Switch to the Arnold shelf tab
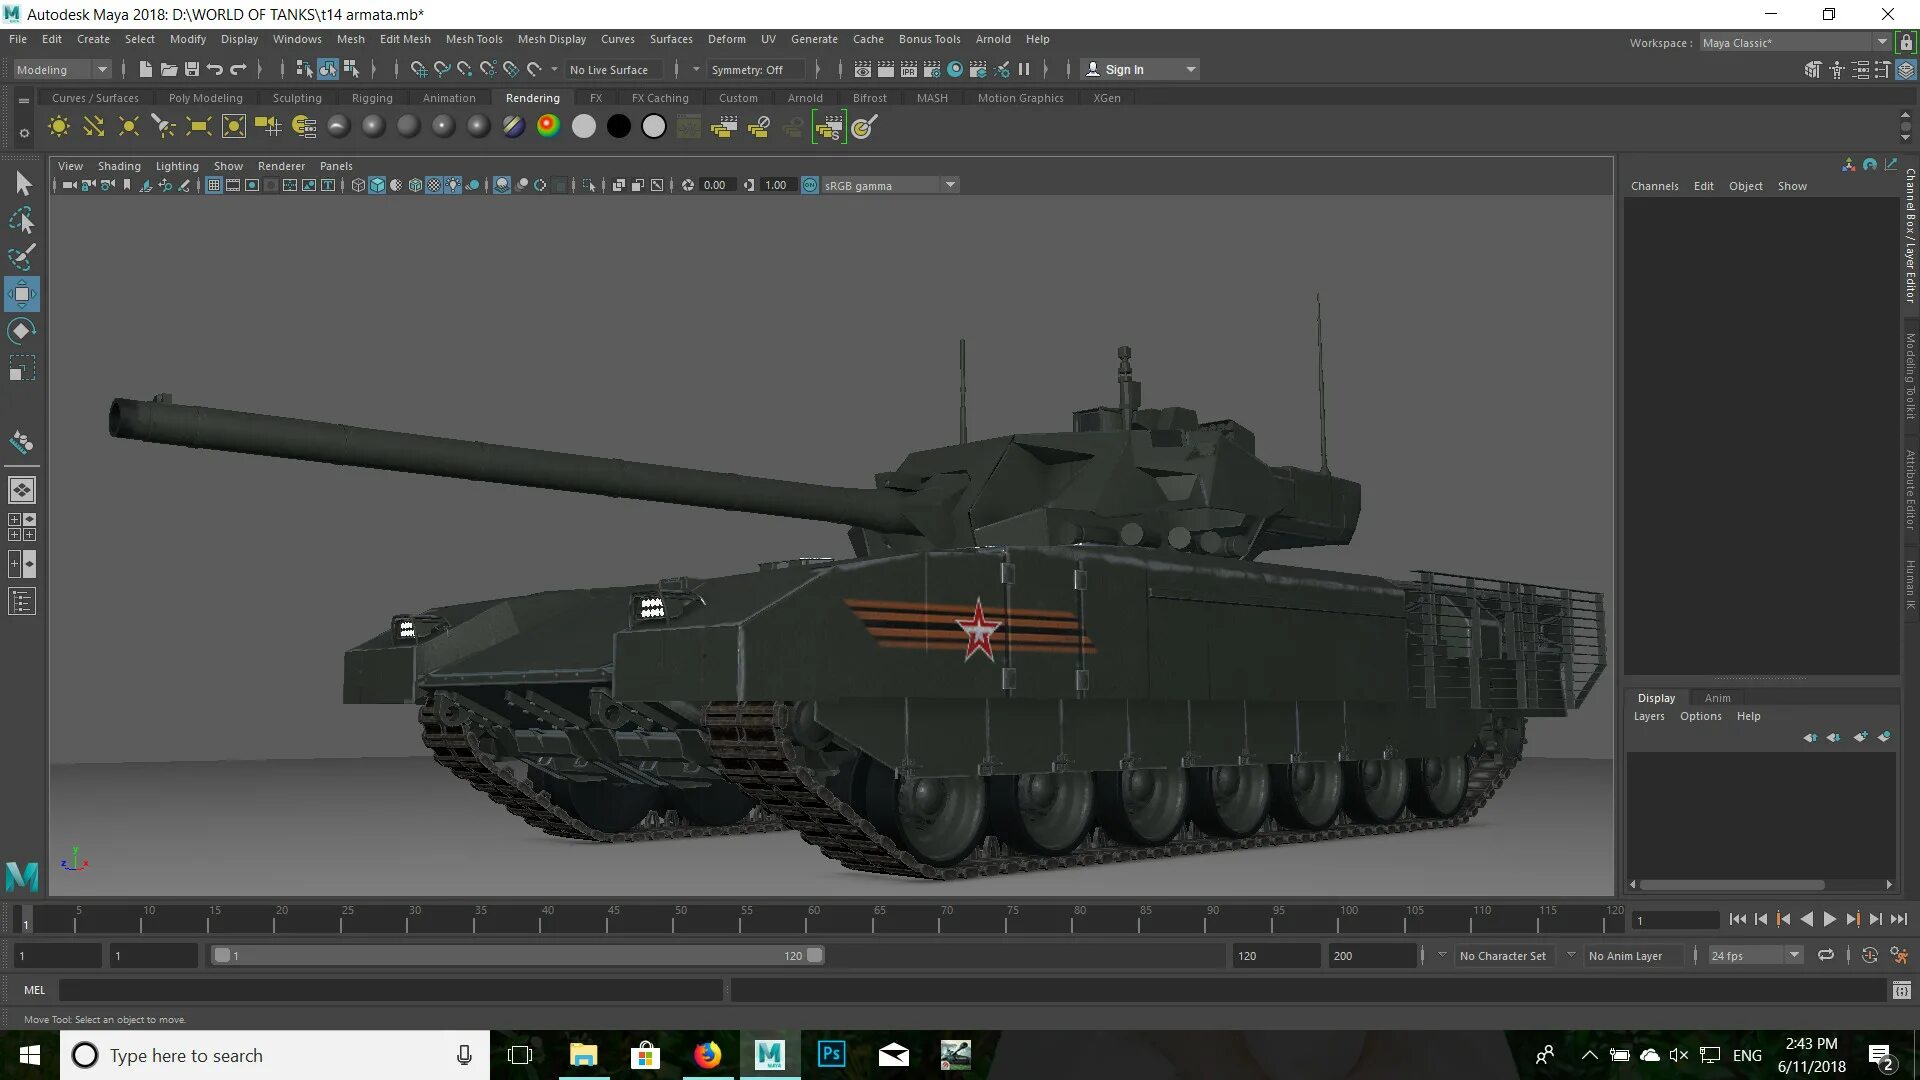The height and width of the screenshot is (1080, 1920). (x=805, y=98)
